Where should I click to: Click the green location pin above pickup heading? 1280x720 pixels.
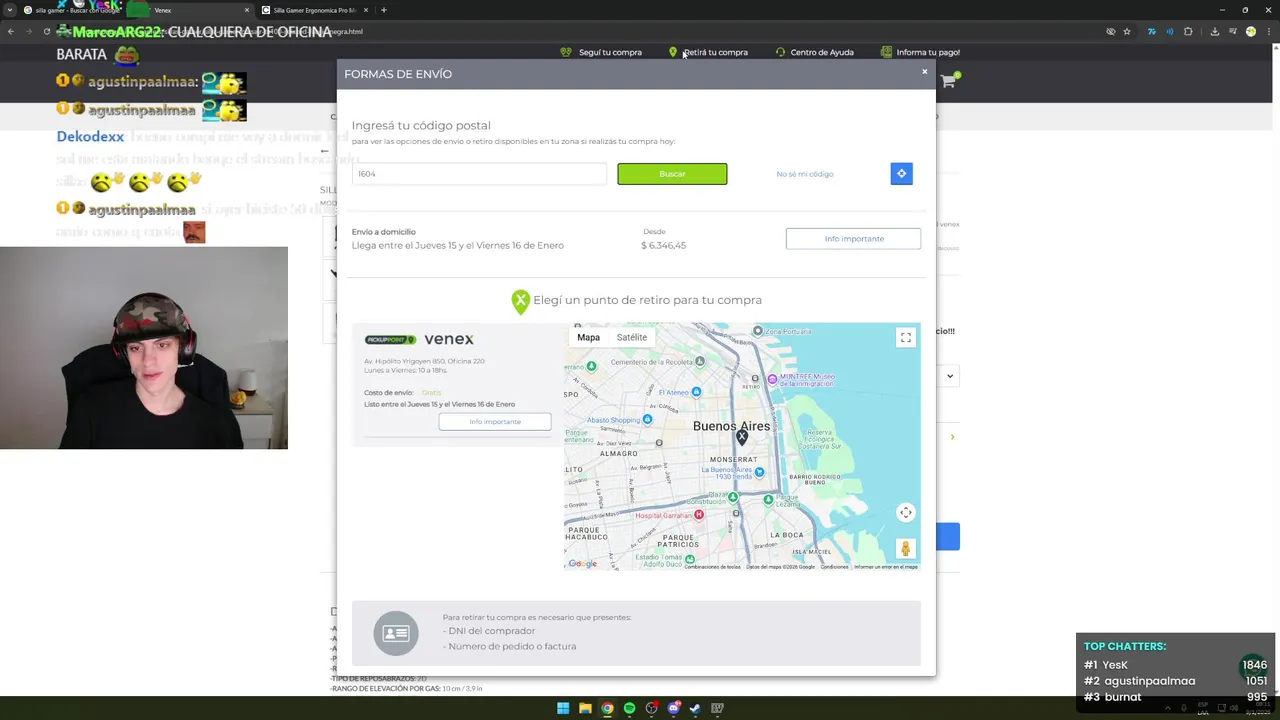(520, 302)
